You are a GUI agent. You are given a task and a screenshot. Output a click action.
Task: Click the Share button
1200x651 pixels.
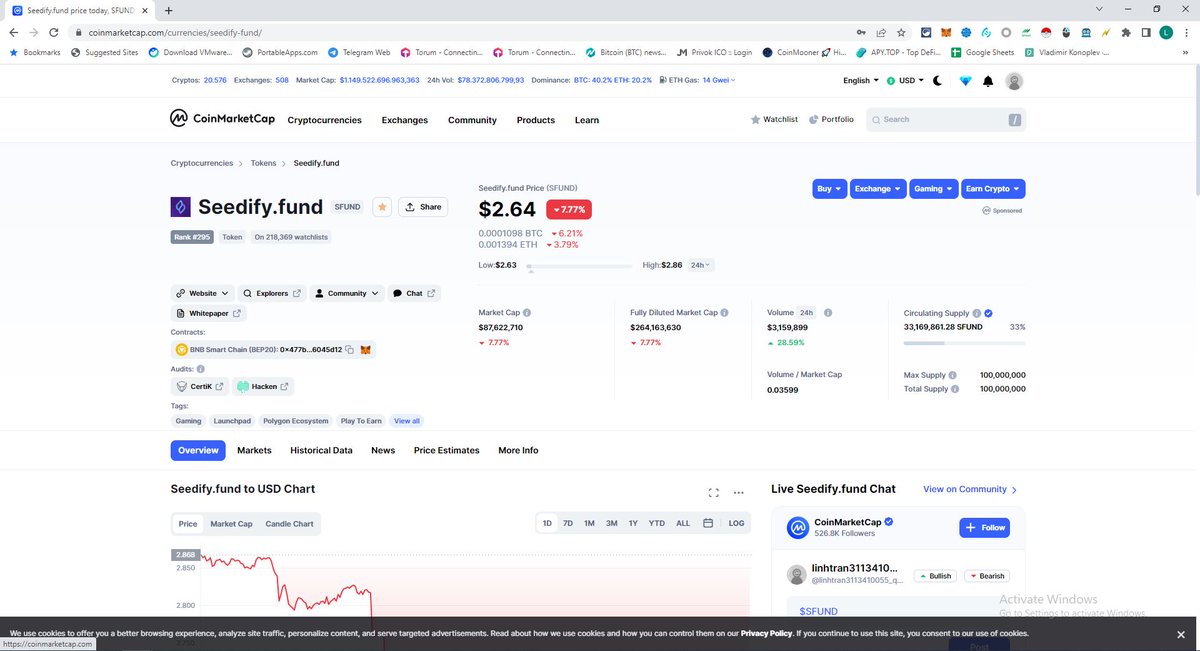pos(423,207)
